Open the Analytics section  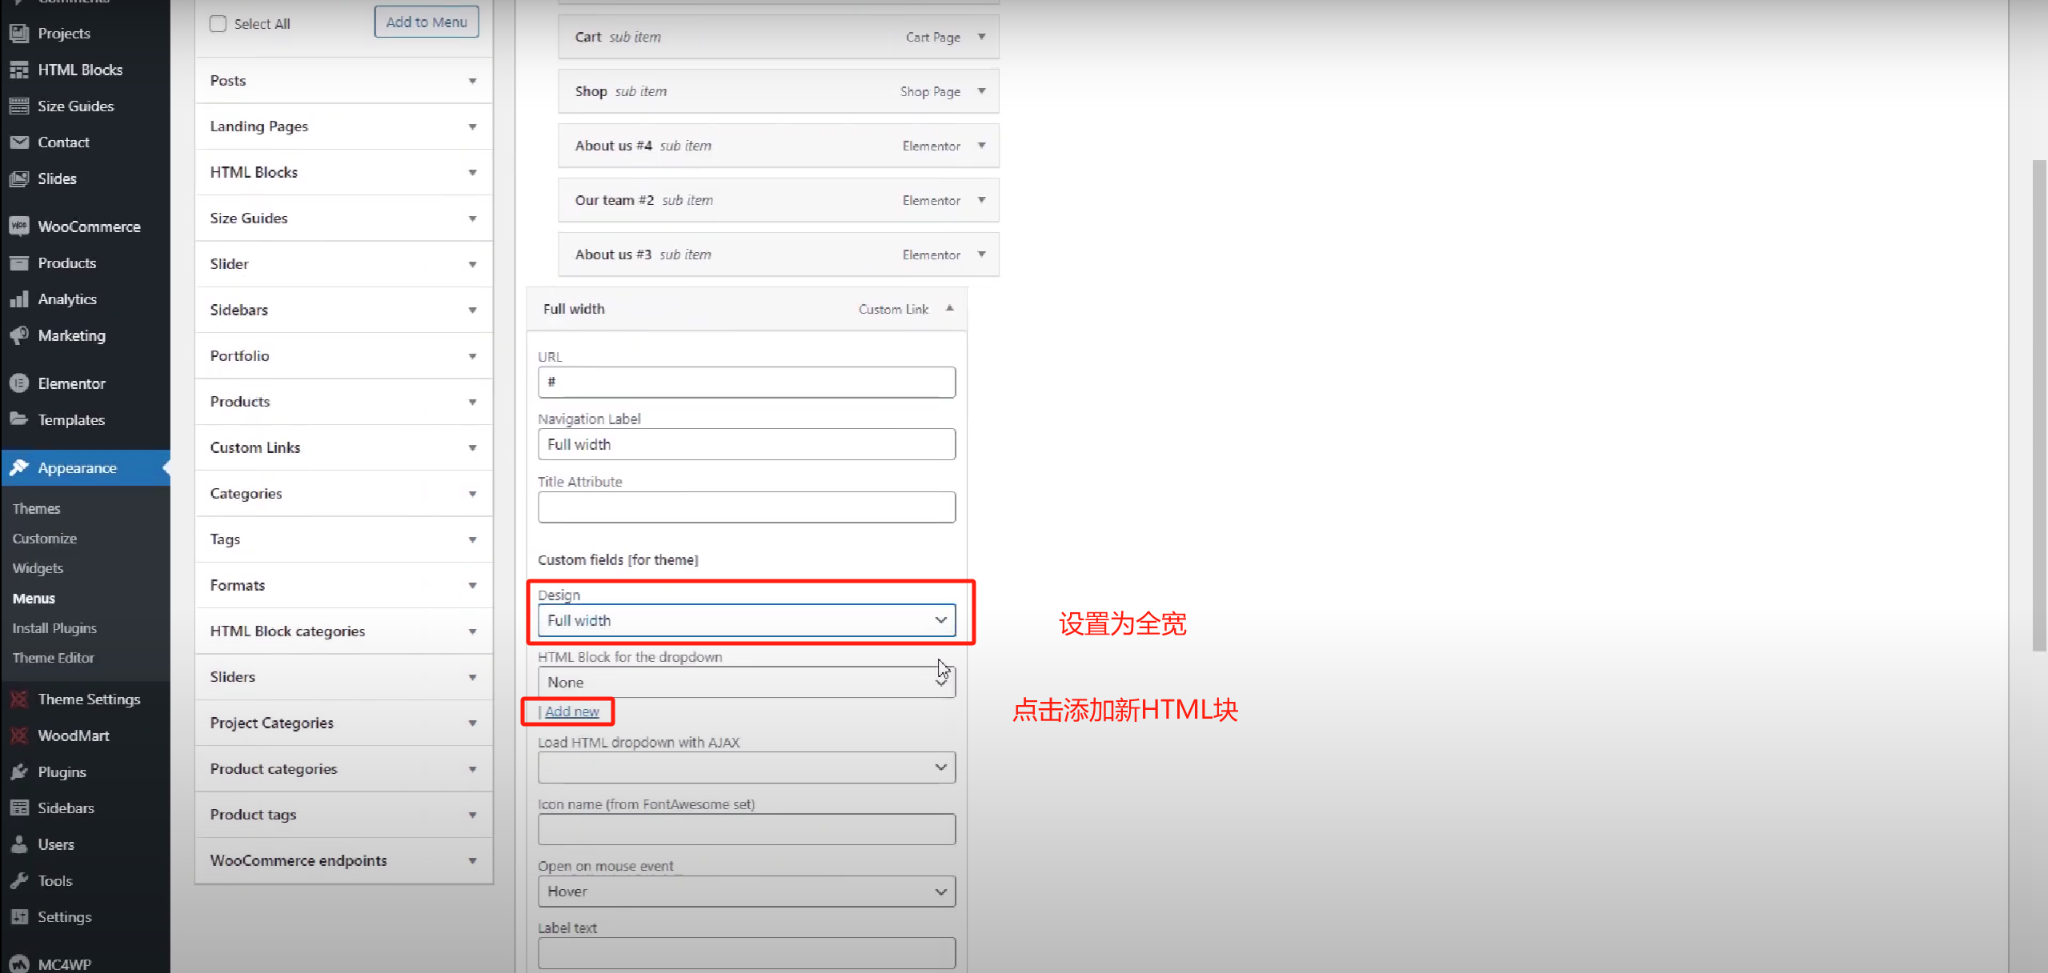[x=67, y=298]
